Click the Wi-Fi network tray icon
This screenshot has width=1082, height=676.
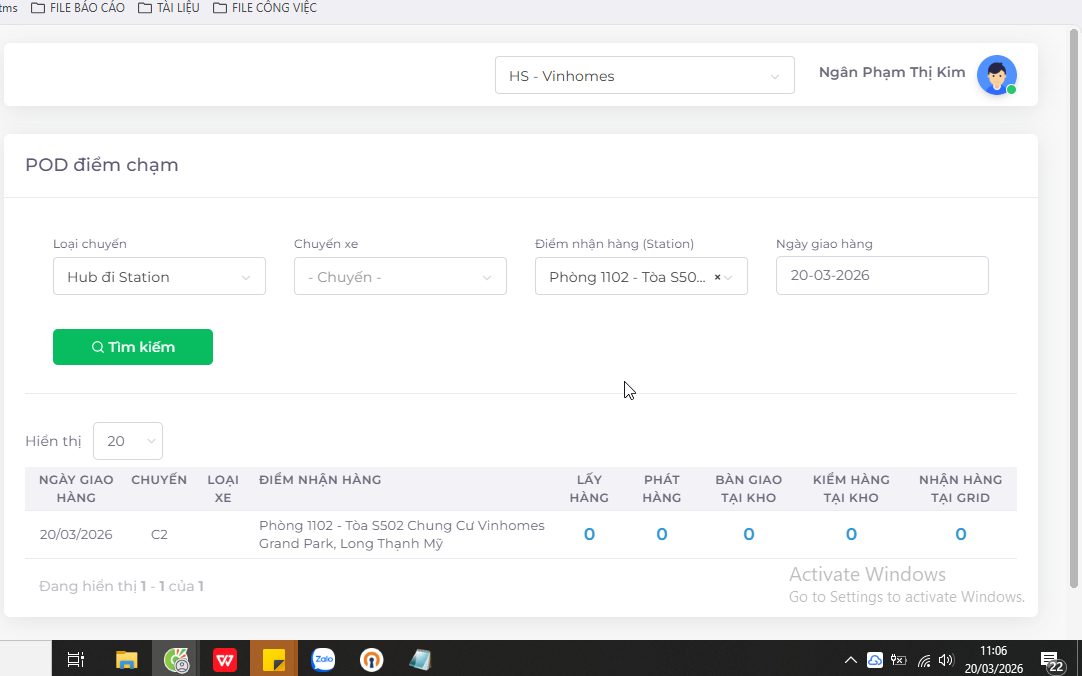[x=923, y=660]
